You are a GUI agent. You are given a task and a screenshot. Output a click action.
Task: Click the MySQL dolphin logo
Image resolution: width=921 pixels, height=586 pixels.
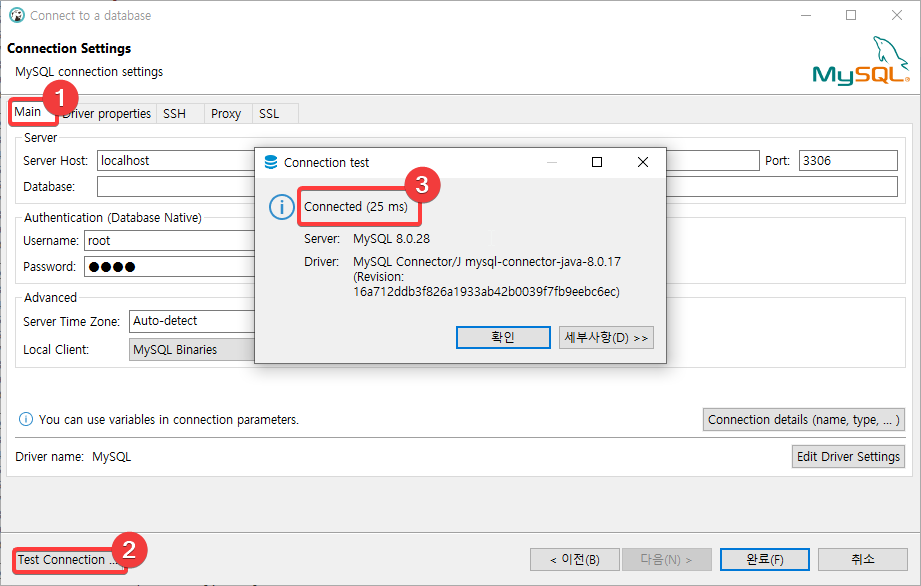point(861,60)
